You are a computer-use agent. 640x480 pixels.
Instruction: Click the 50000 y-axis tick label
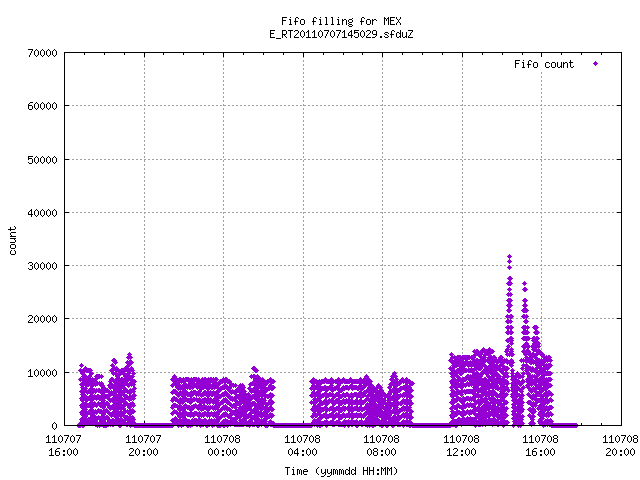(x=42, y=160)
